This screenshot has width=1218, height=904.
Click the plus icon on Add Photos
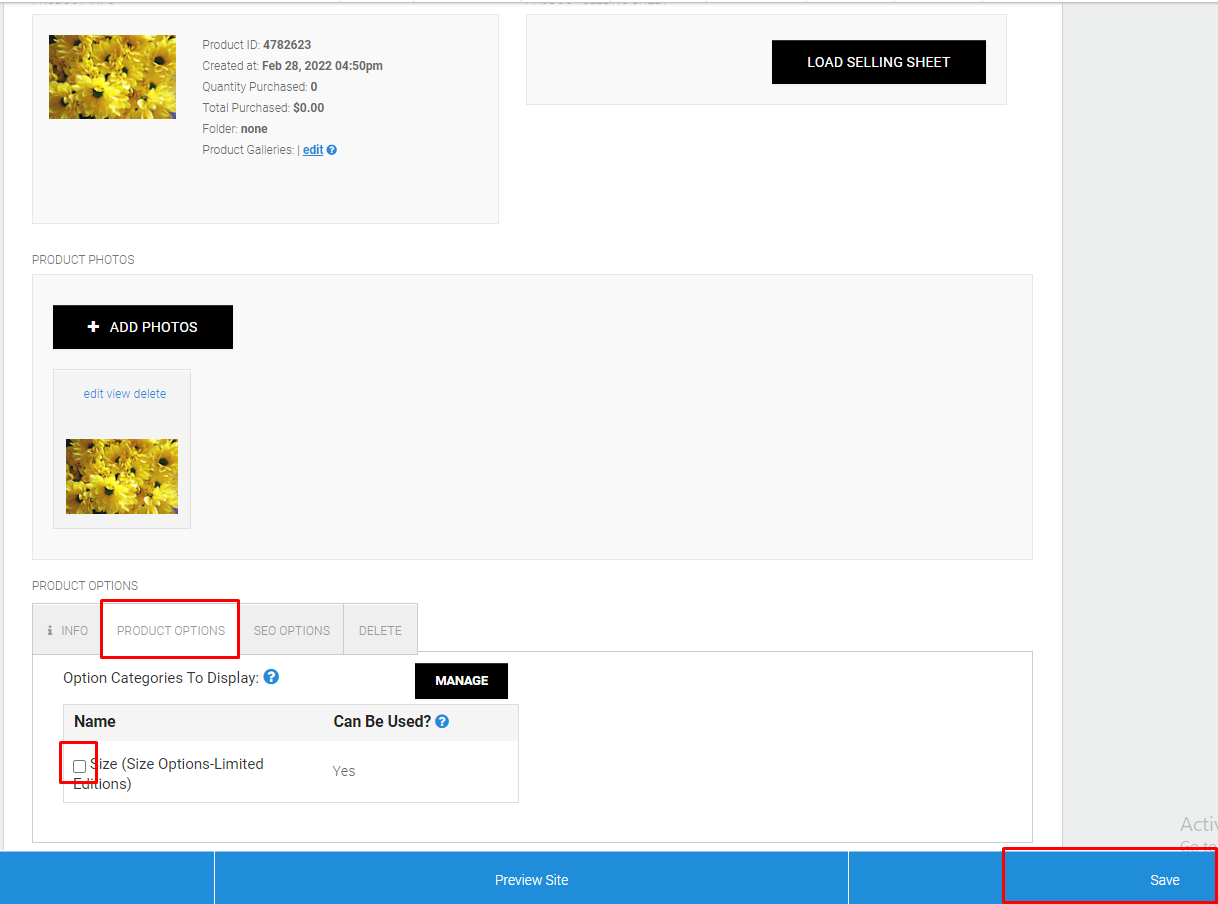(x=93, y=326)
